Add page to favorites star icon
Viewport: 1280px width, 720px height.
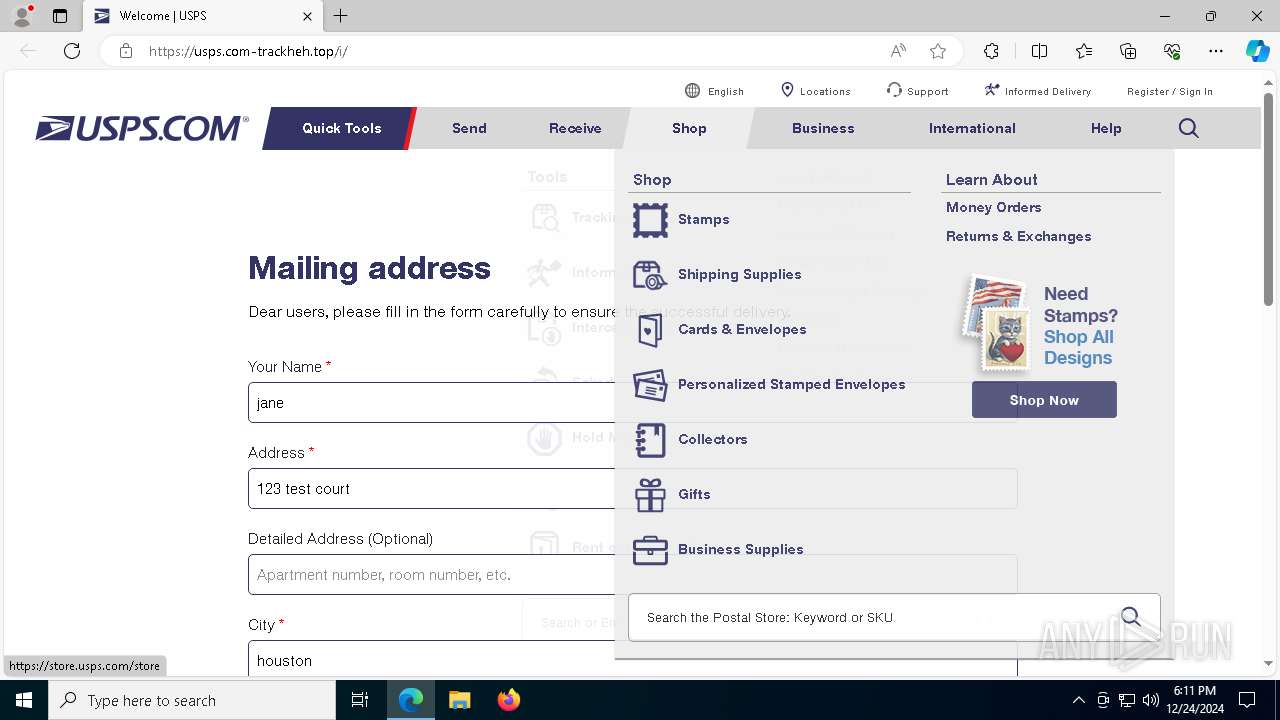[937, 51]
